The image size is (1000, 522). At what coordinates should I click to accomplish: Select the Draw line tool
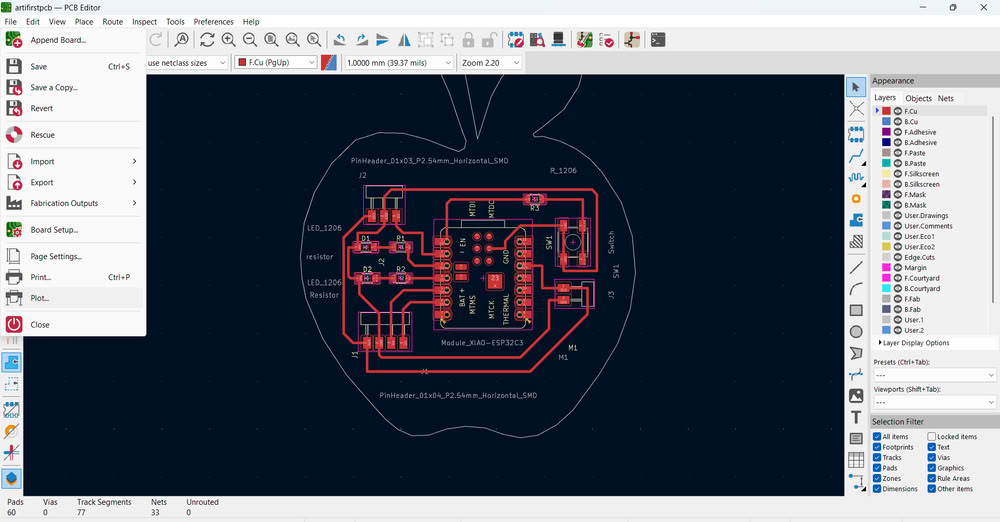pyautogui.click(x=856, y=267)
